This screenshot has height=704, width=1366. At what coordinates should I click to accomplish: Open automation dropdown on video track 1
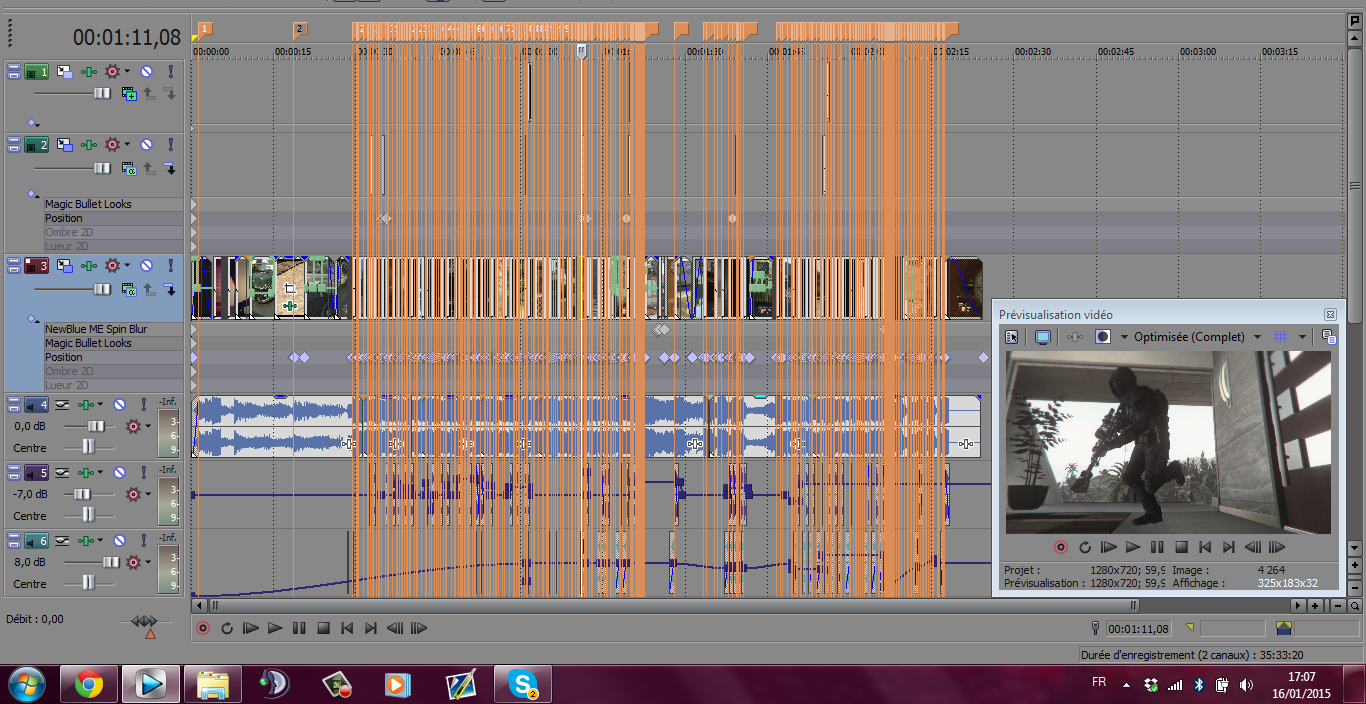click(127, 72)
